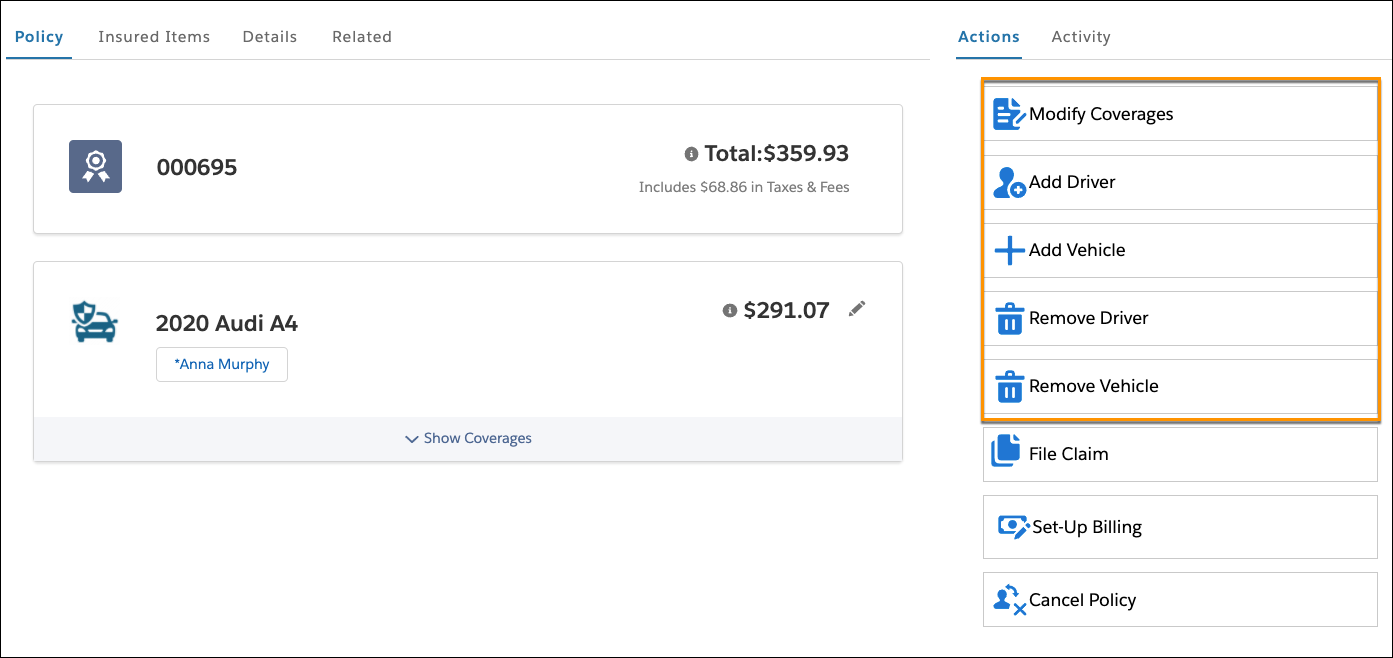
Task: Click the Cancel Policy action
Action: coord(1083,599)
